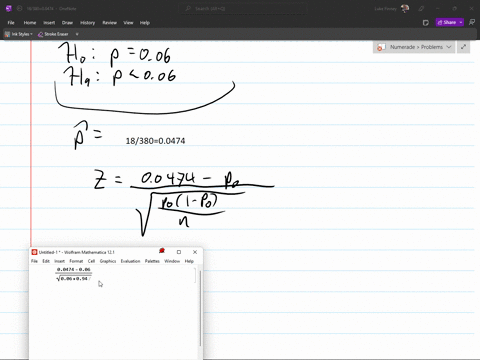Viewport: 480px width, 360px height.
Task: Open the Mathematica File menu
Action: click(34, 261)
